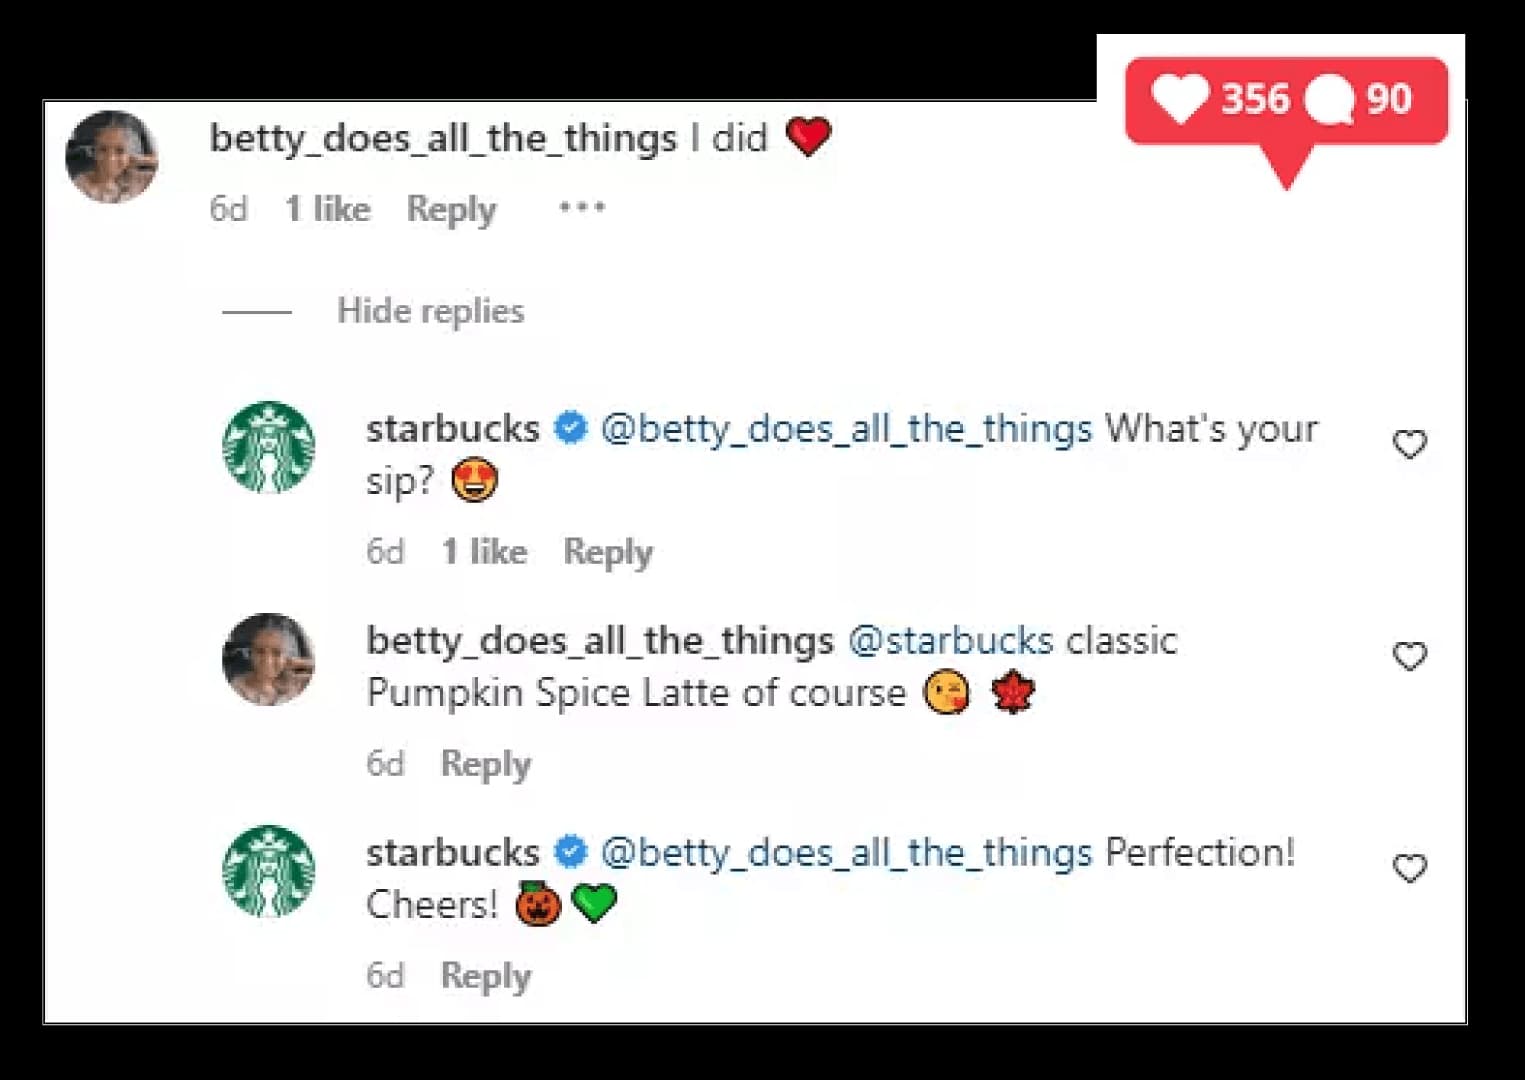Click the @starbucks mention in betty's reply
This screenshot has height=1080, width=1525.
[x=948, y=639]
